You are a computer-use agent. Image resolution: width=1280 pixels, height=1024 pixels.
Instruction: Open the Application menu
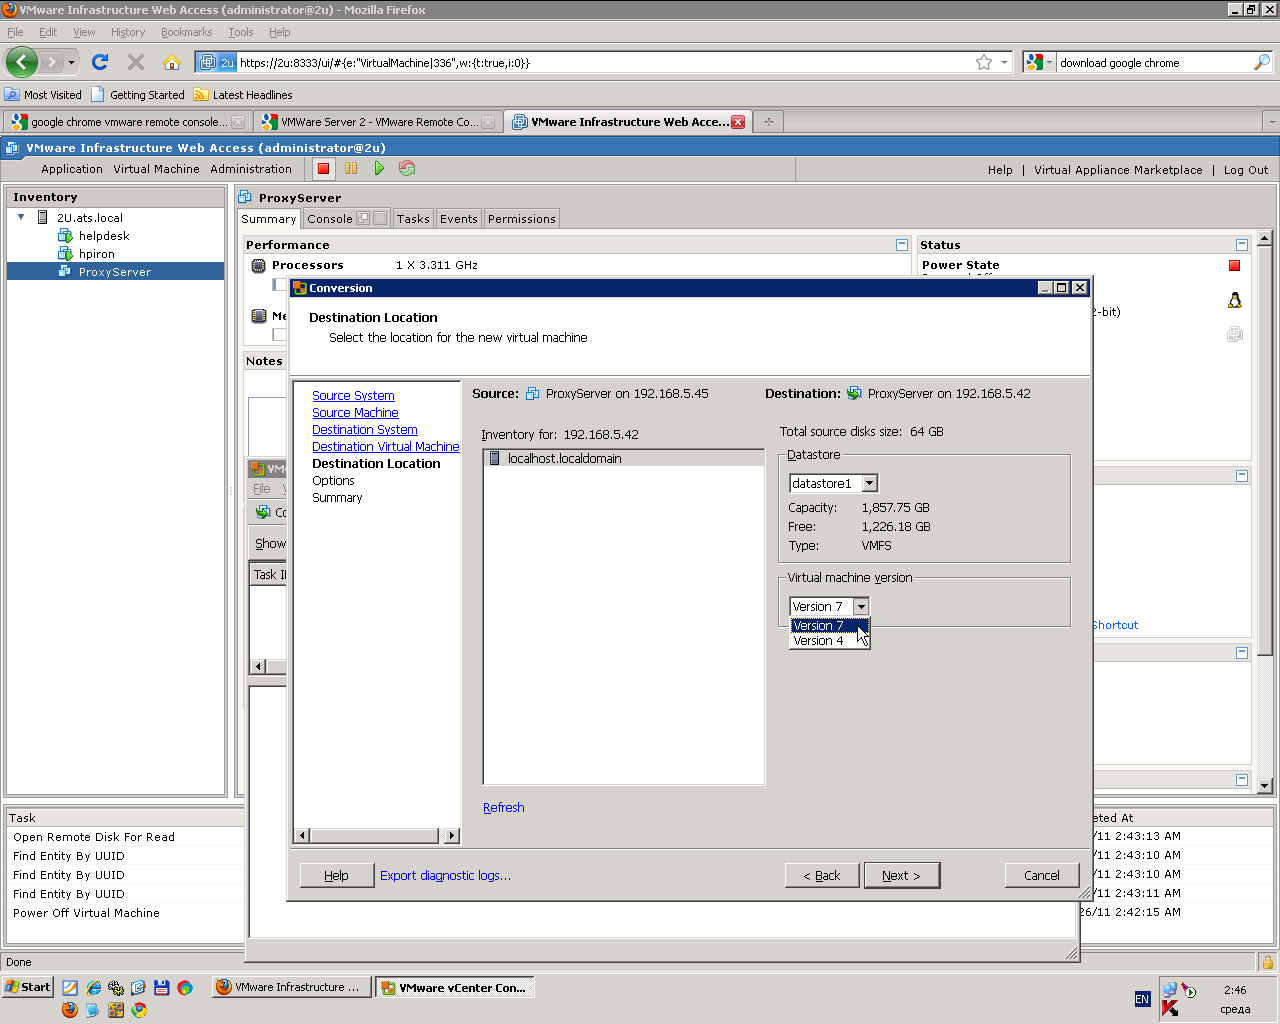point(72,169)
